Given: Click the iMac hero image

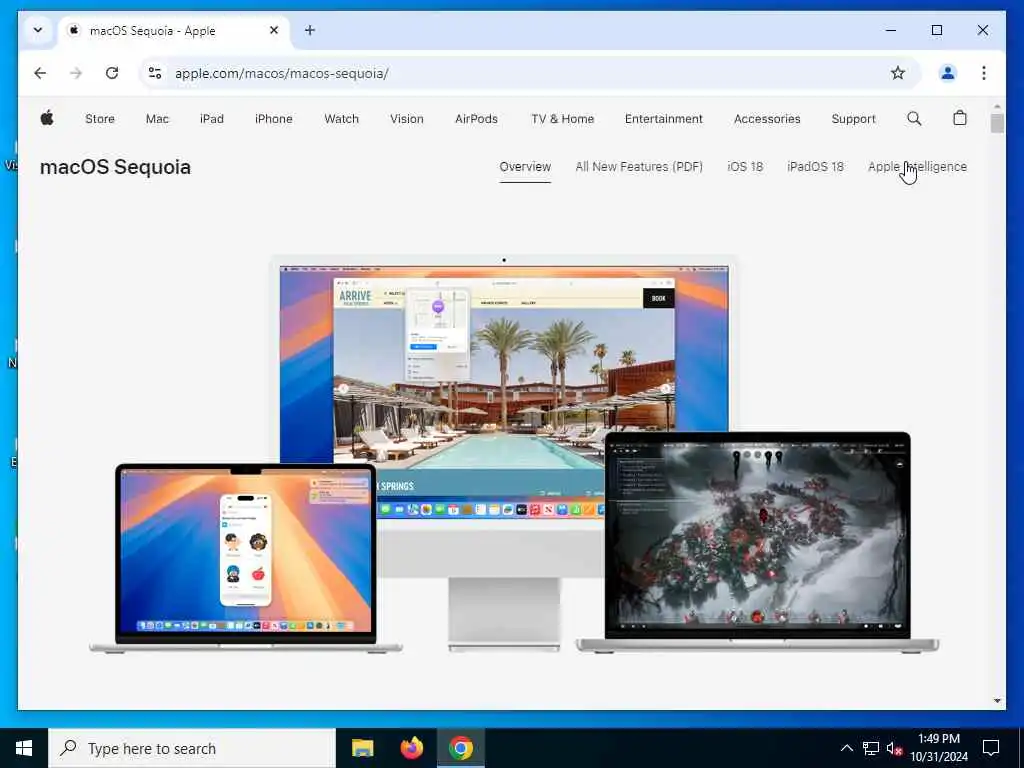Looking at the screenshot, I should [504, 392].
